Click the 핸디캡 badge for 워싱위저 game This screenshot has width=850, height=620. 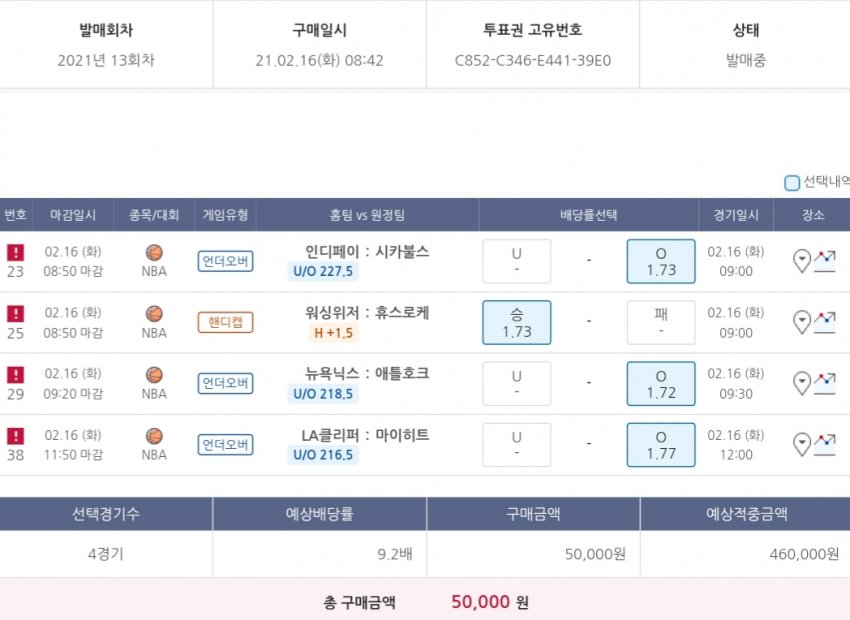(225, 322)
